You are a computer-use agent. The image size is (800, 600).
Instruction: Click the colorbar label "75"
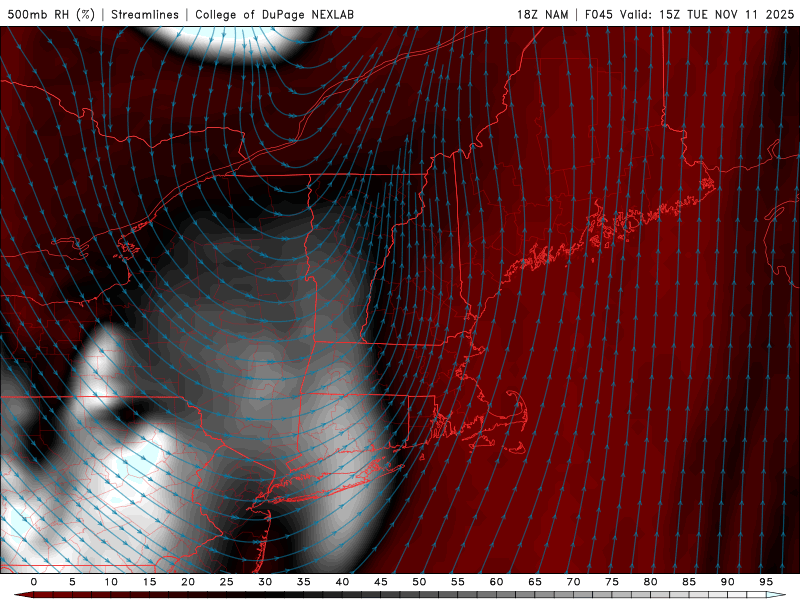coord(612,582)
